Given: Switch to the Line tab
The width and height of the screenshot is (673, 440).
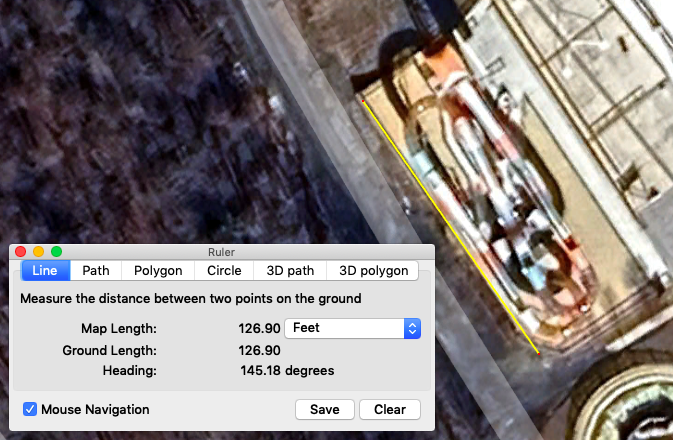Looking at the screenshot, I should point(45,270).
